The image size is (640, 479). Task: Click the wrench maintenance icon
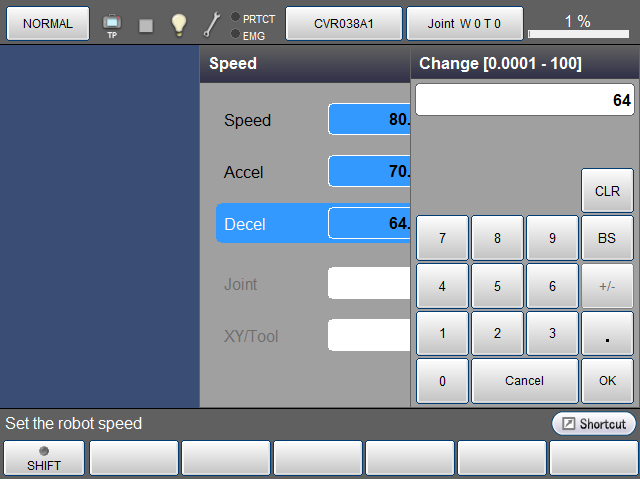pyautogui.click(x=211, y=24)
